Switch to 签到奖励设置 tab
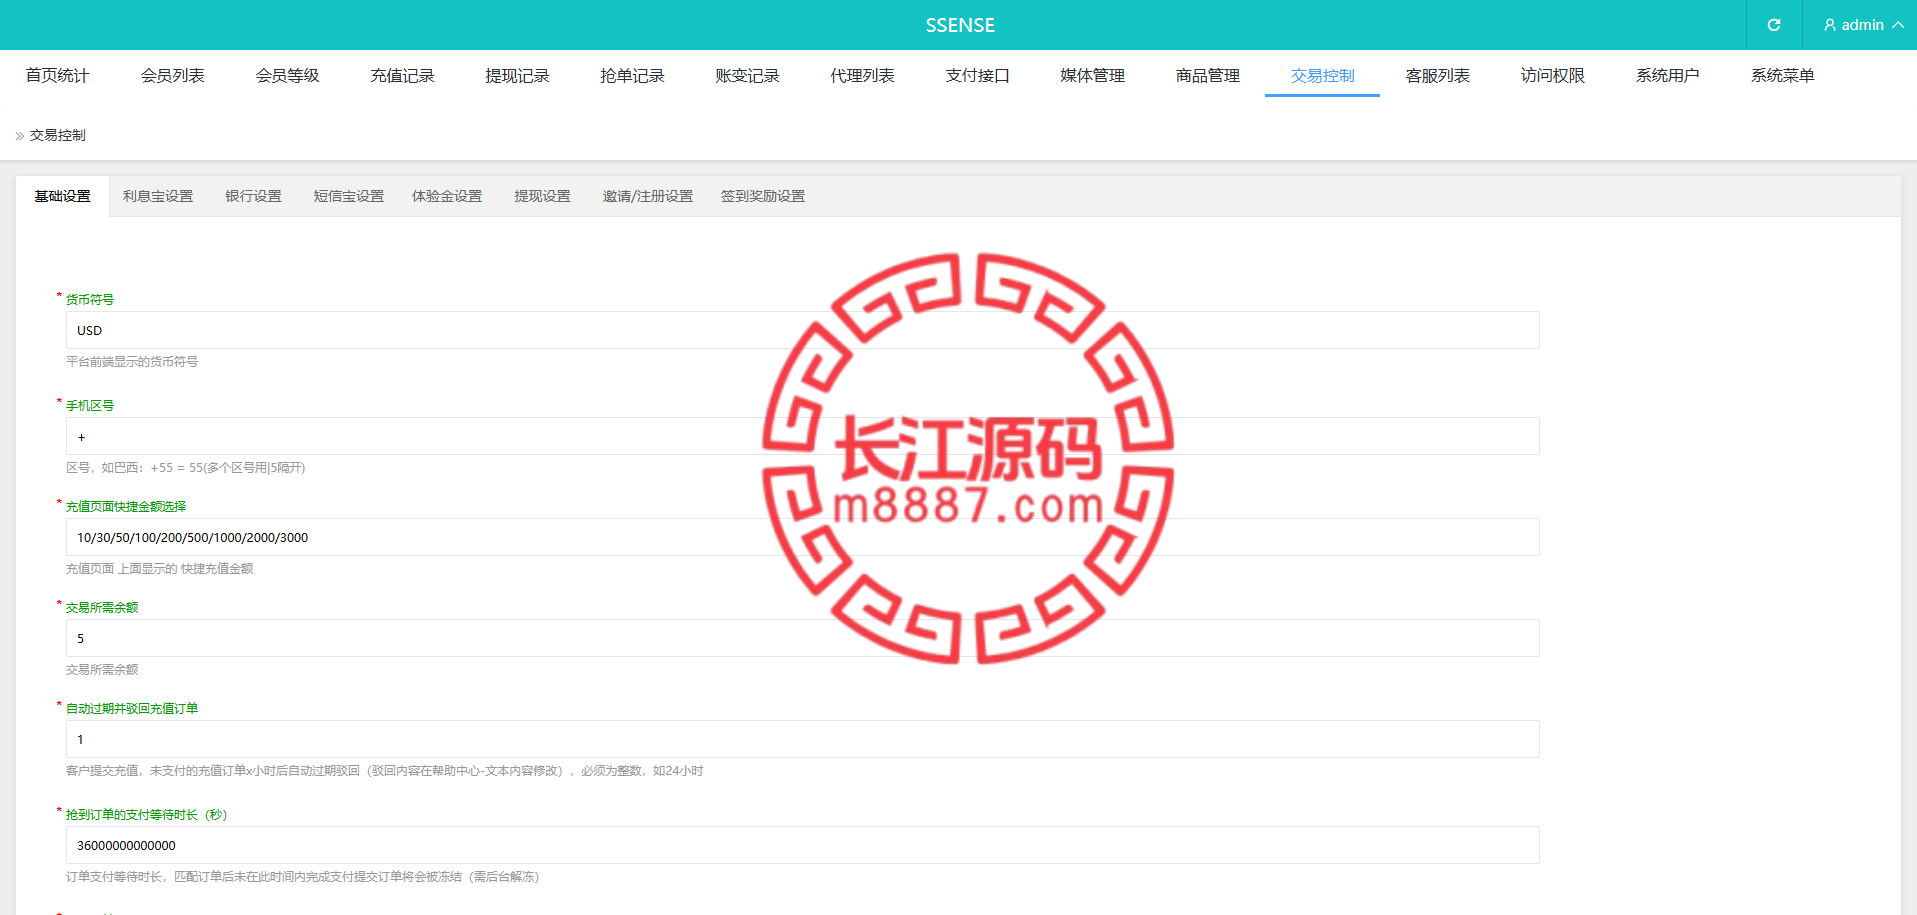This screenshot has width=1917, height=915. [763, 197]
